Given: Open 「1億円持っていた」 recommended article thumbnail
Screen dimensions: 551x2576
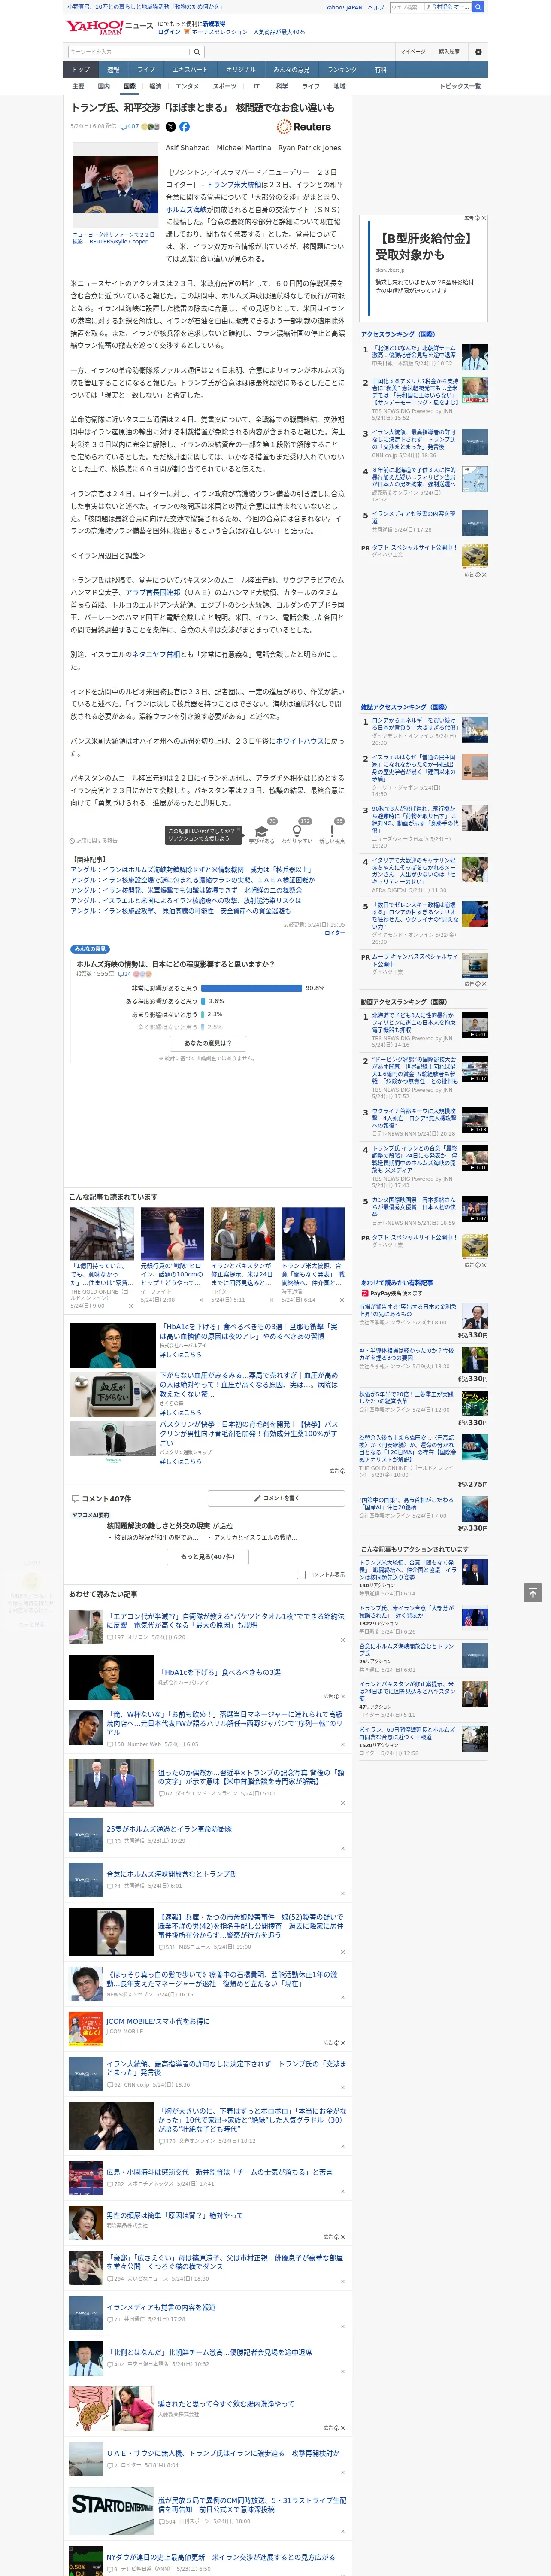Looking at the screenshot, I should [102, 1234].
